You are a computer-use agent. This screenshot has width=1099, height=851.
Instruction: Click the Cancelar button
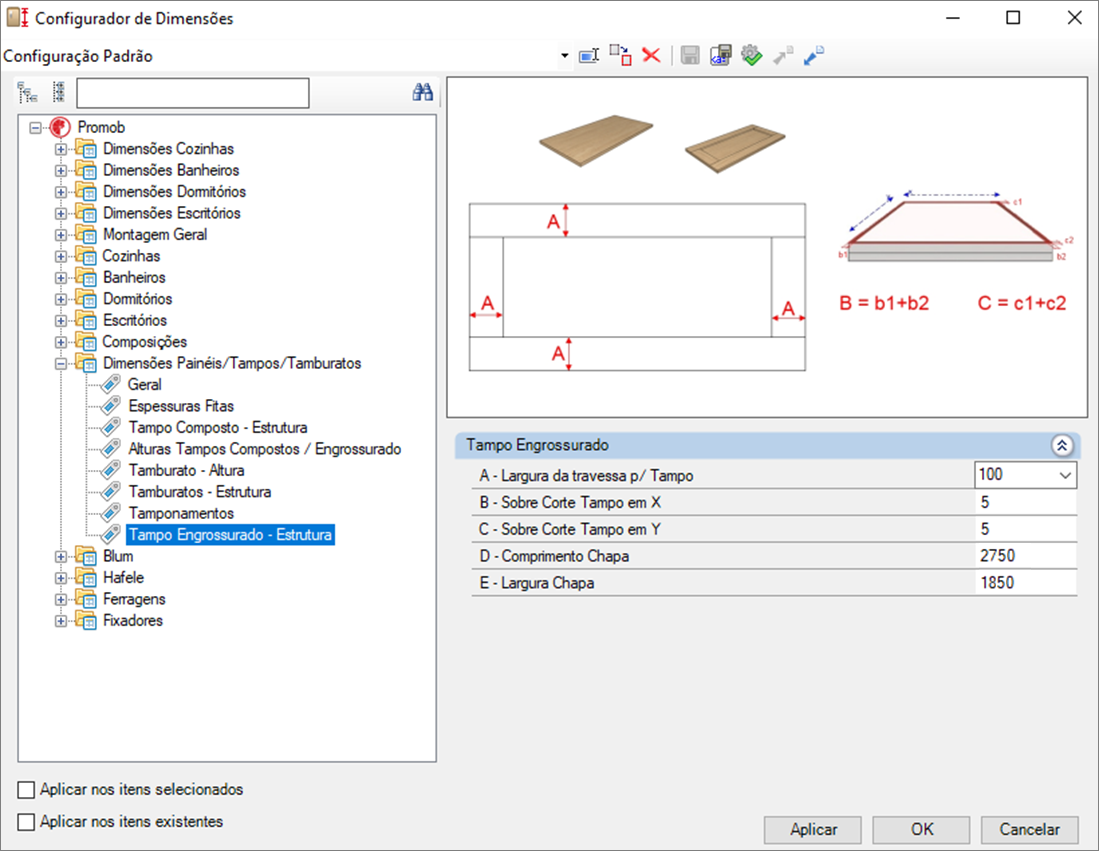1029,830
